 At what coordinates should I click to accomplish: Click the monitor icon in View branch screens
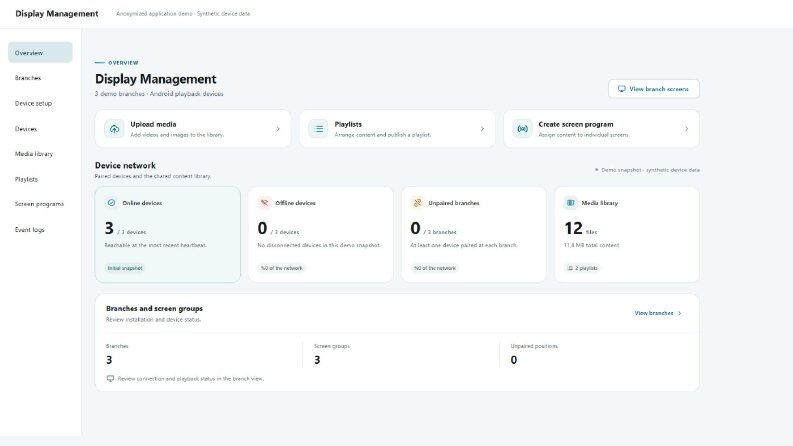click(622, 89)
